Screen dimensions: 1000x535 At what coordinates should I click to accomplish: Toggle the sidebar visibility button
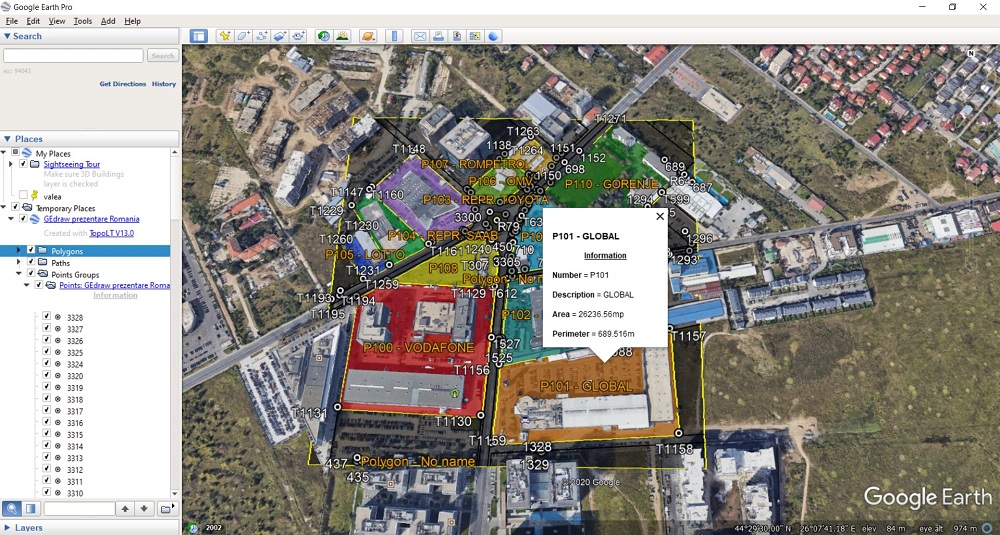click(199, 36)
